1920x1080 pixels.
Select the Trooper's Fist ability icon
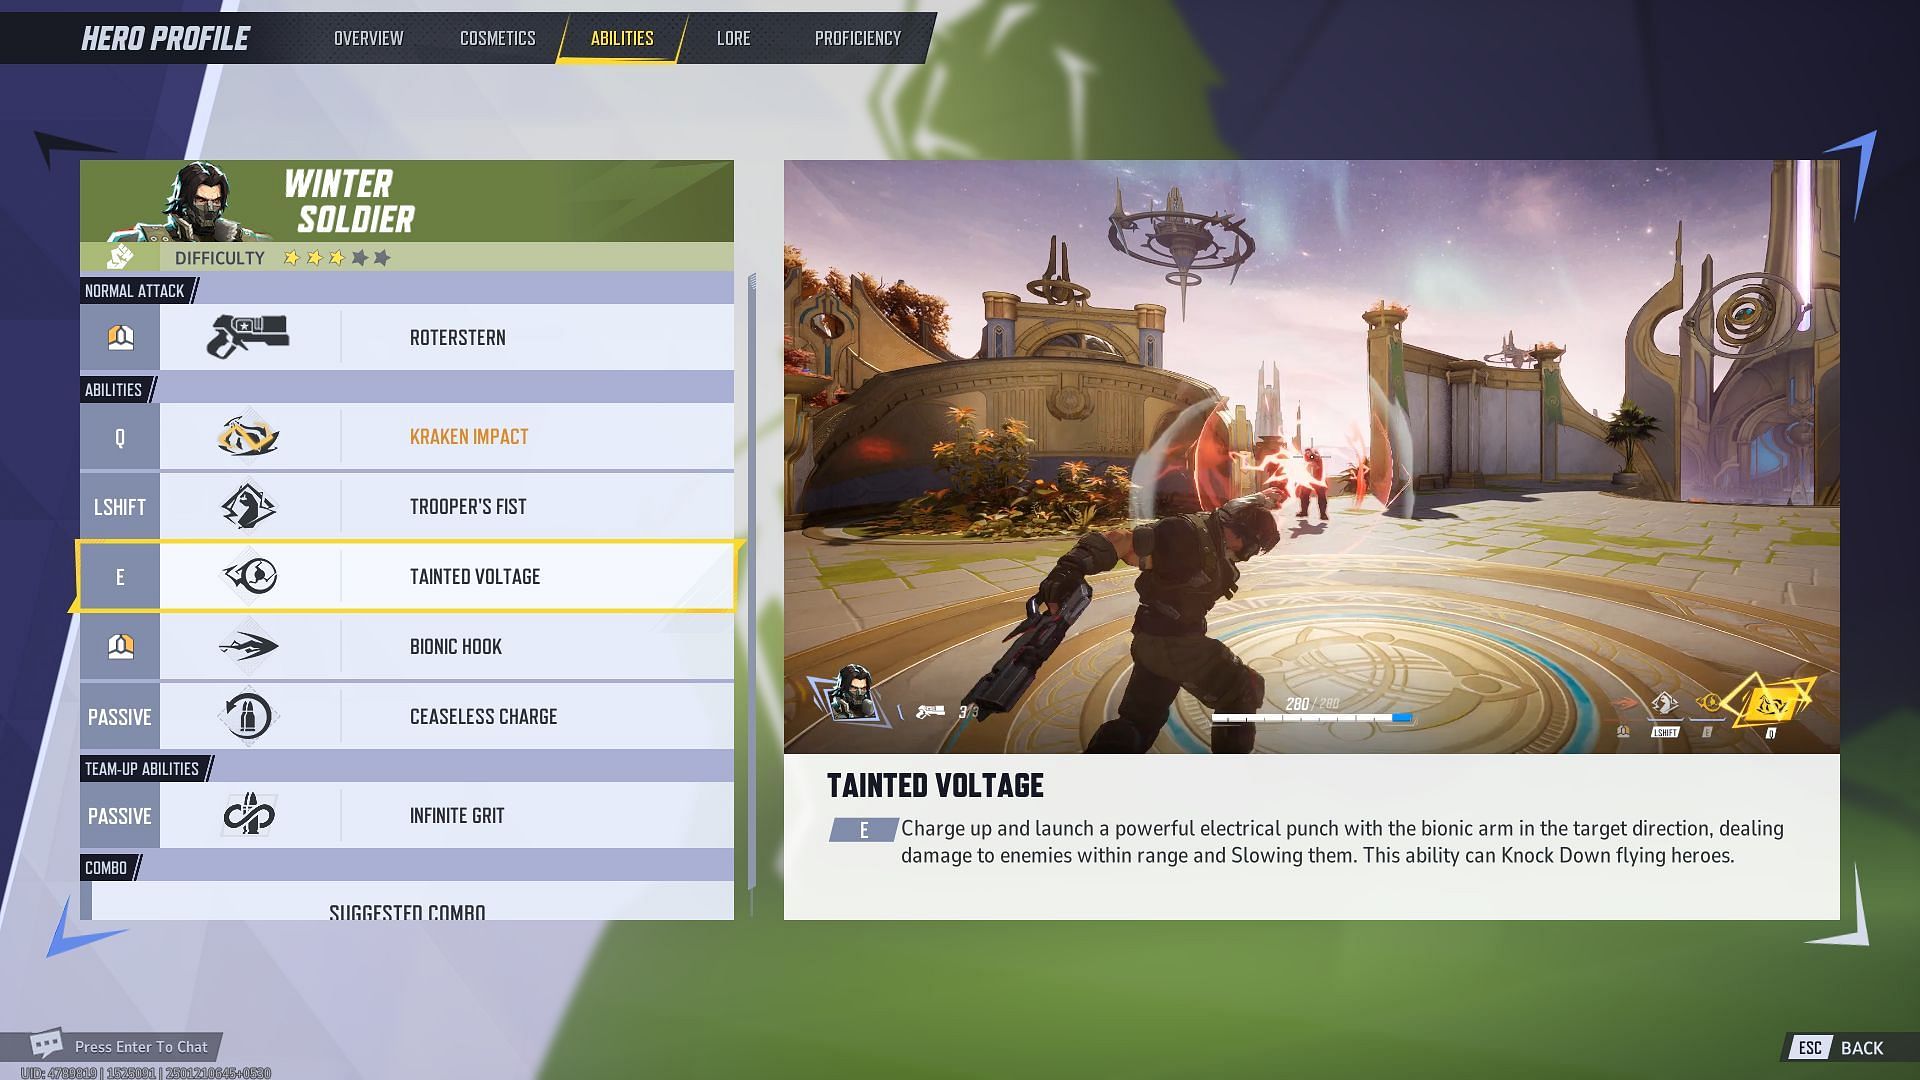pyautogui.click(x=249, y=505)
